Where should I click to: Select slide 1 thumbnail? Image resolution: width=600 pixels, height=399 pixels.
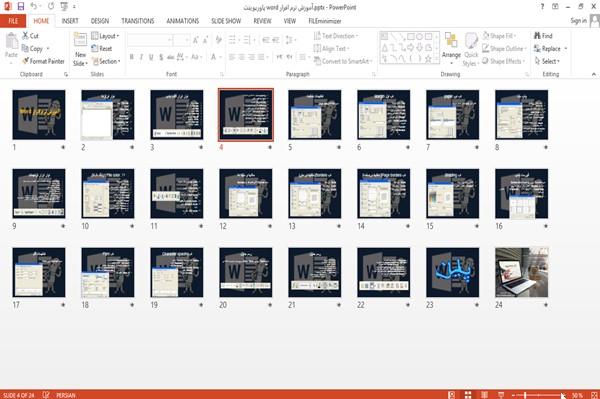tap(39, 114)
